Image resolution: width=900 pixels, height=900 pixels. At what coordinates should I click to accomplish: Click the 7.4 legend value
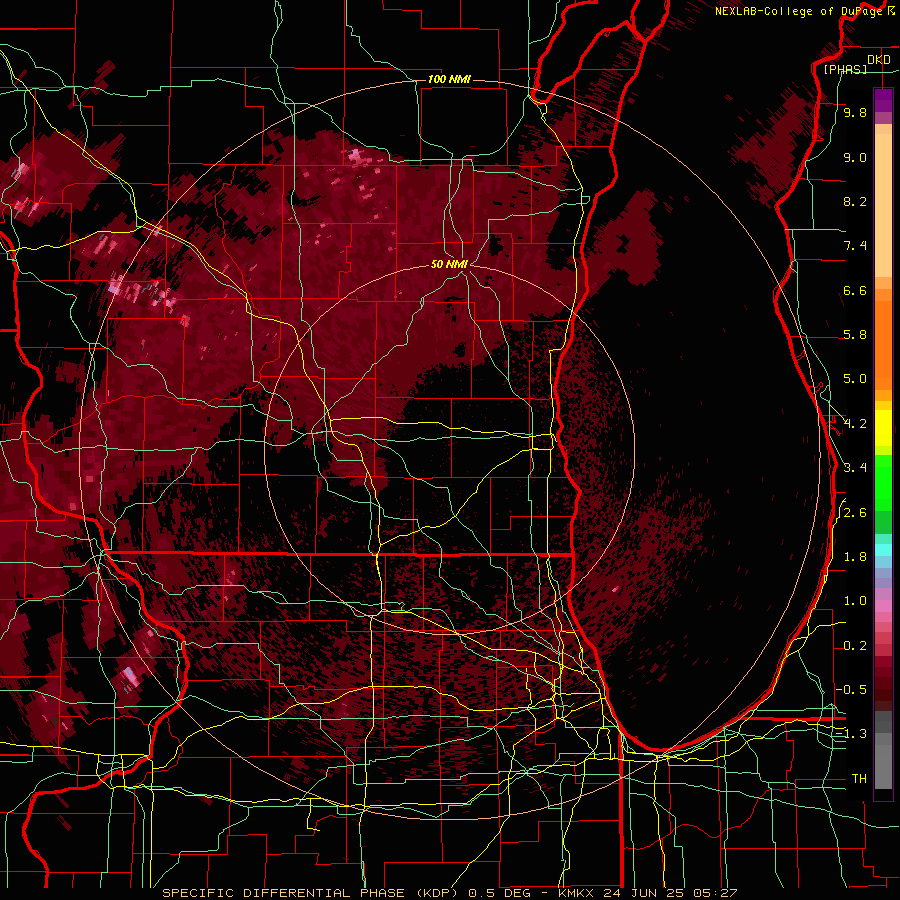pyautogui.click(x=855, y=246)
